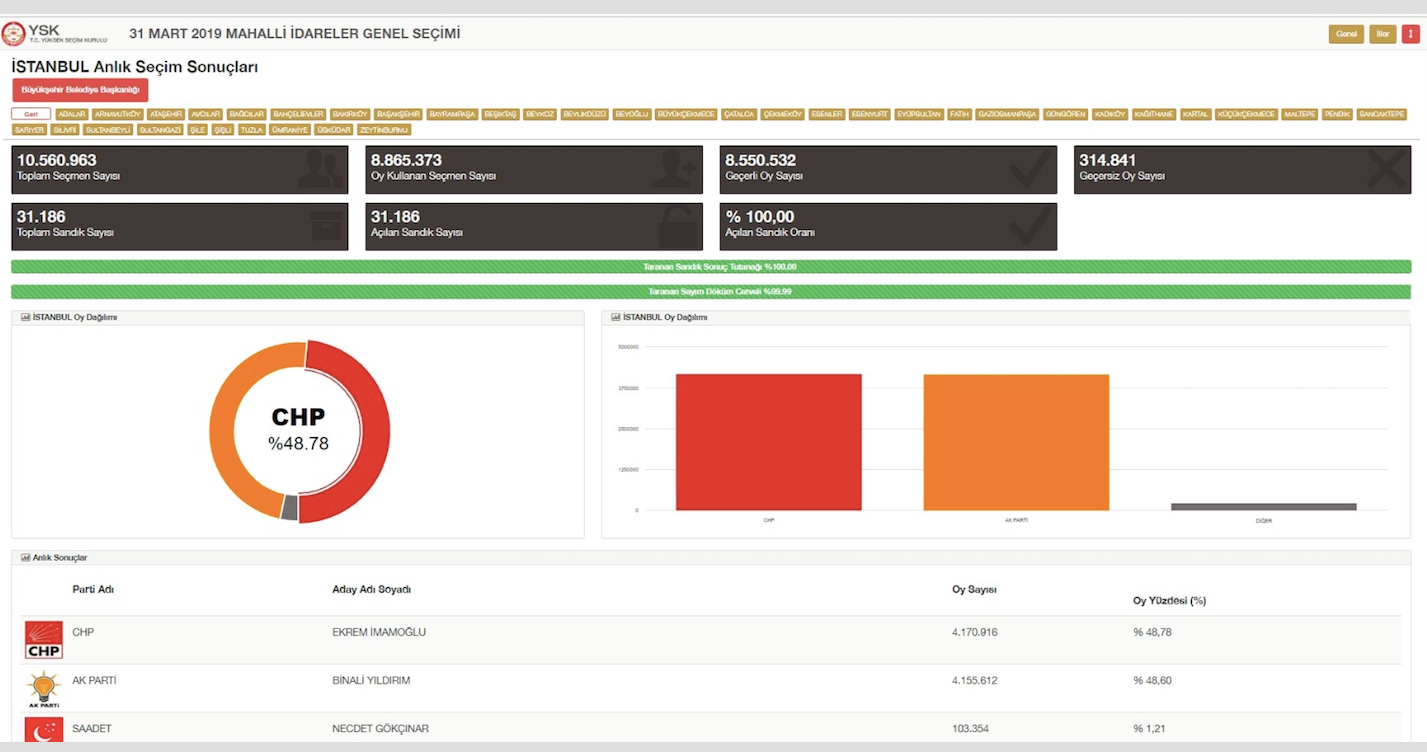The height and width of the screenshot is (752, 1427).
Task: Click the chart icon beside the bar chart panel title
Action: [615, 317]
